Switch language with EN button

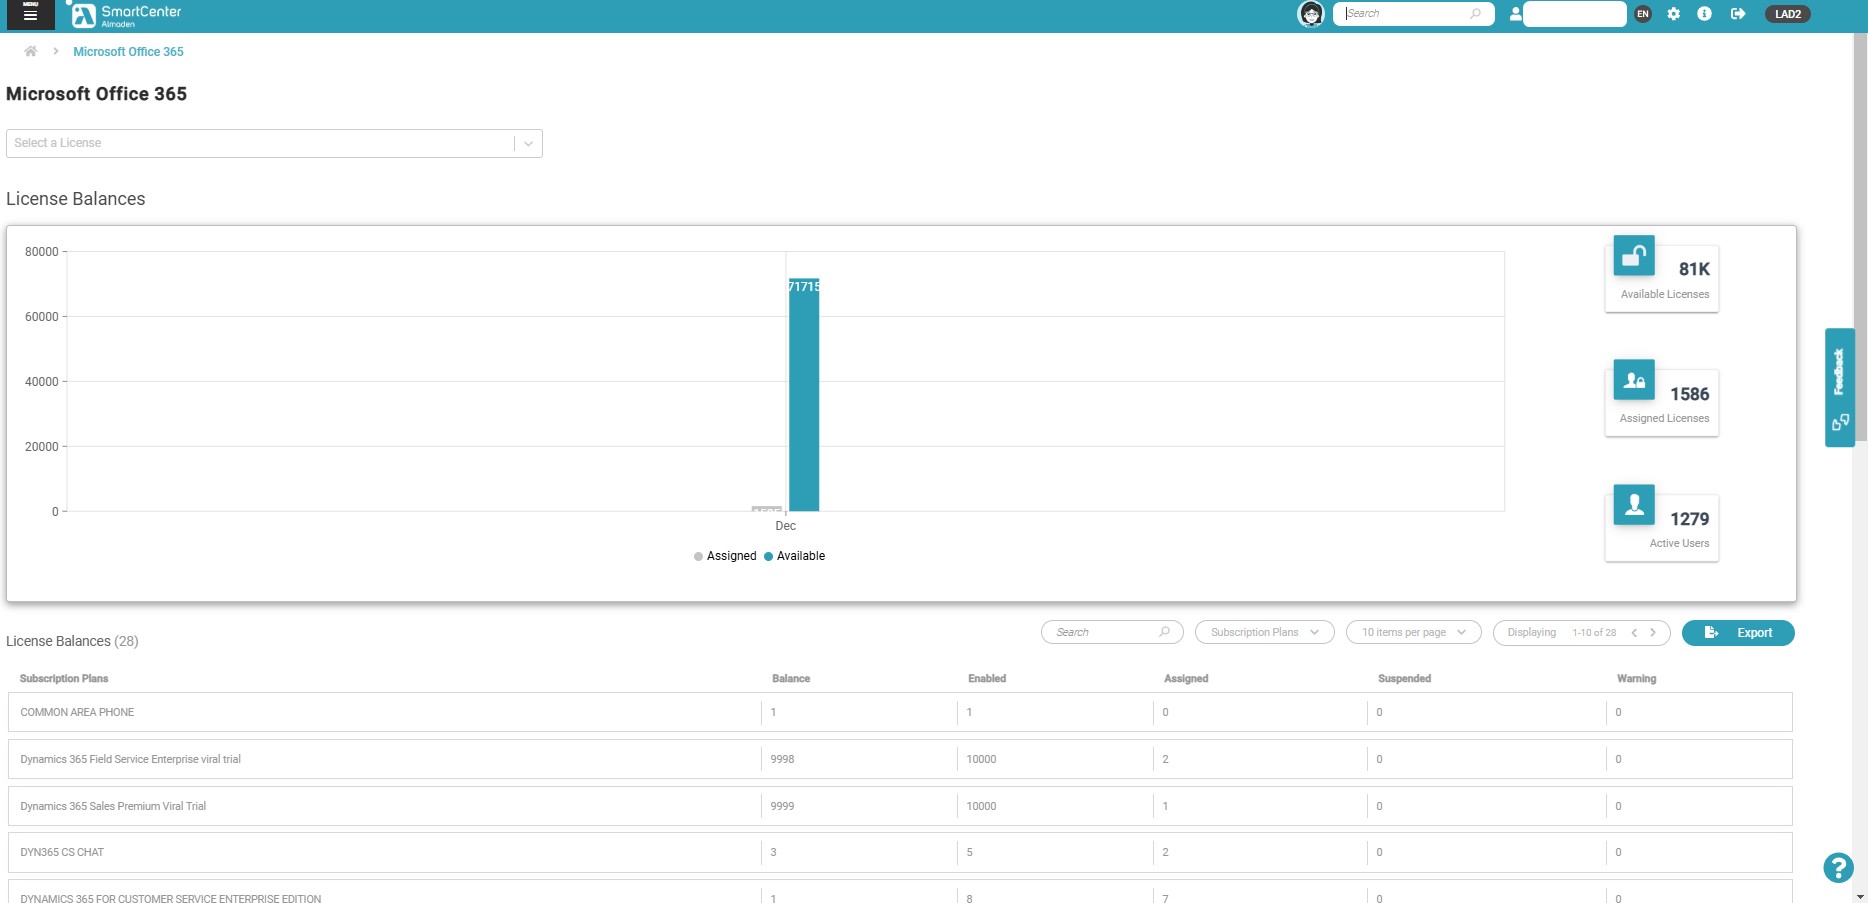(x=1642, y=14)
